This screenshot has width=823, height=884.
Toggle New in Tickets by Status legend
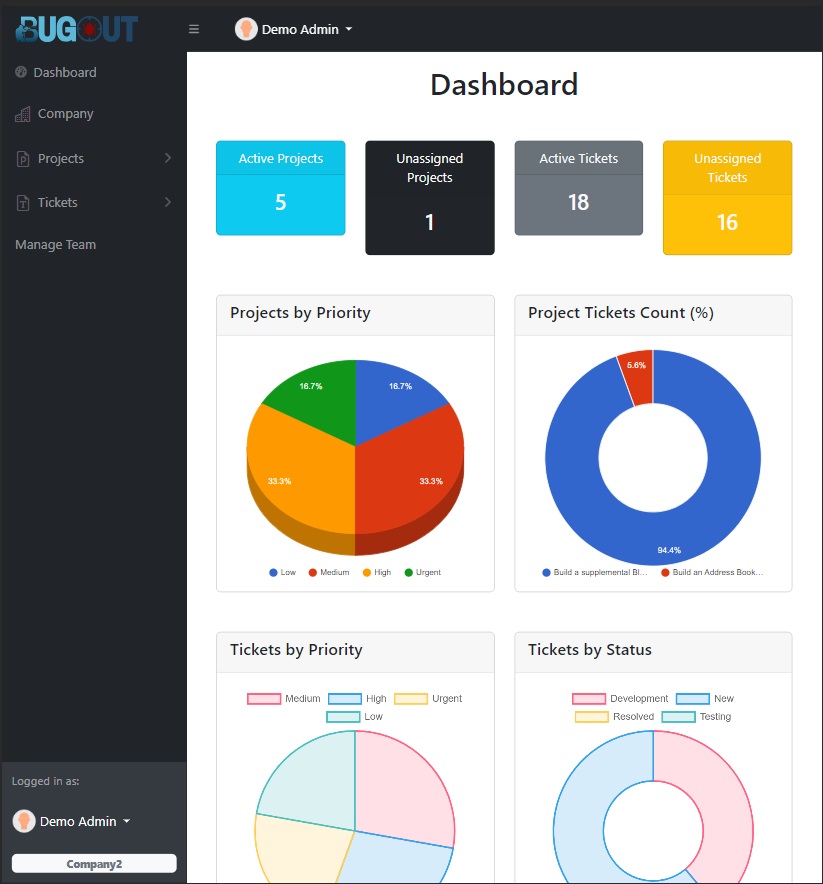[x=705, y=699]
